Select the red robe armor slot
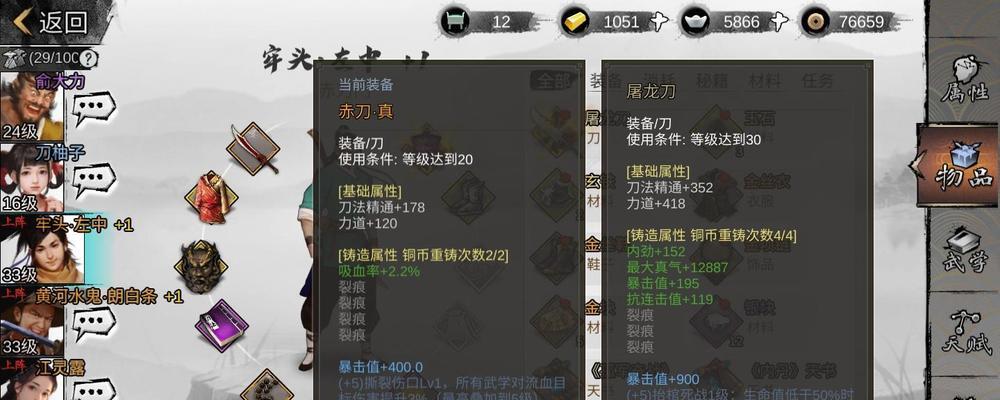The width and height of the screenshot is (1000, 400). click(211, 197)
